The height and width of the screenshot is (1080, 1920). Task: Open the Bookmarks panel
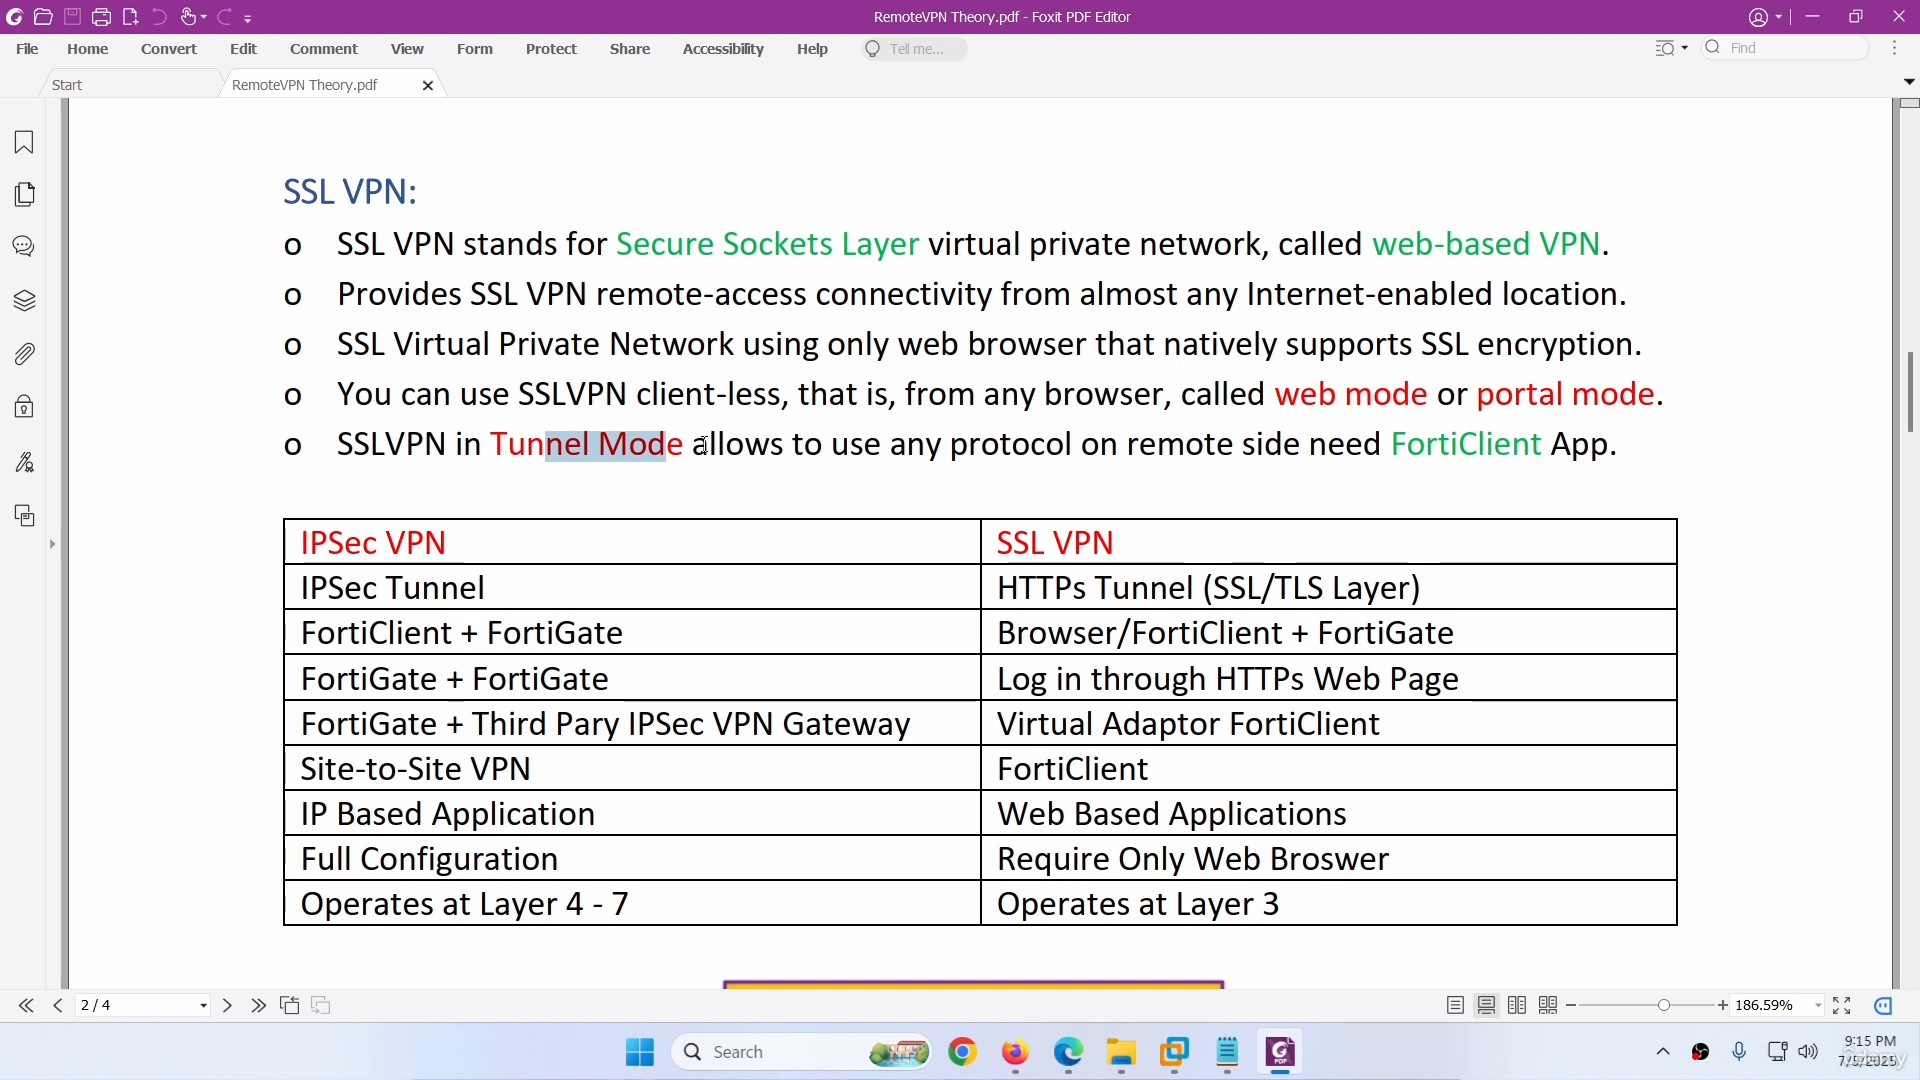(x=24, y=142)
